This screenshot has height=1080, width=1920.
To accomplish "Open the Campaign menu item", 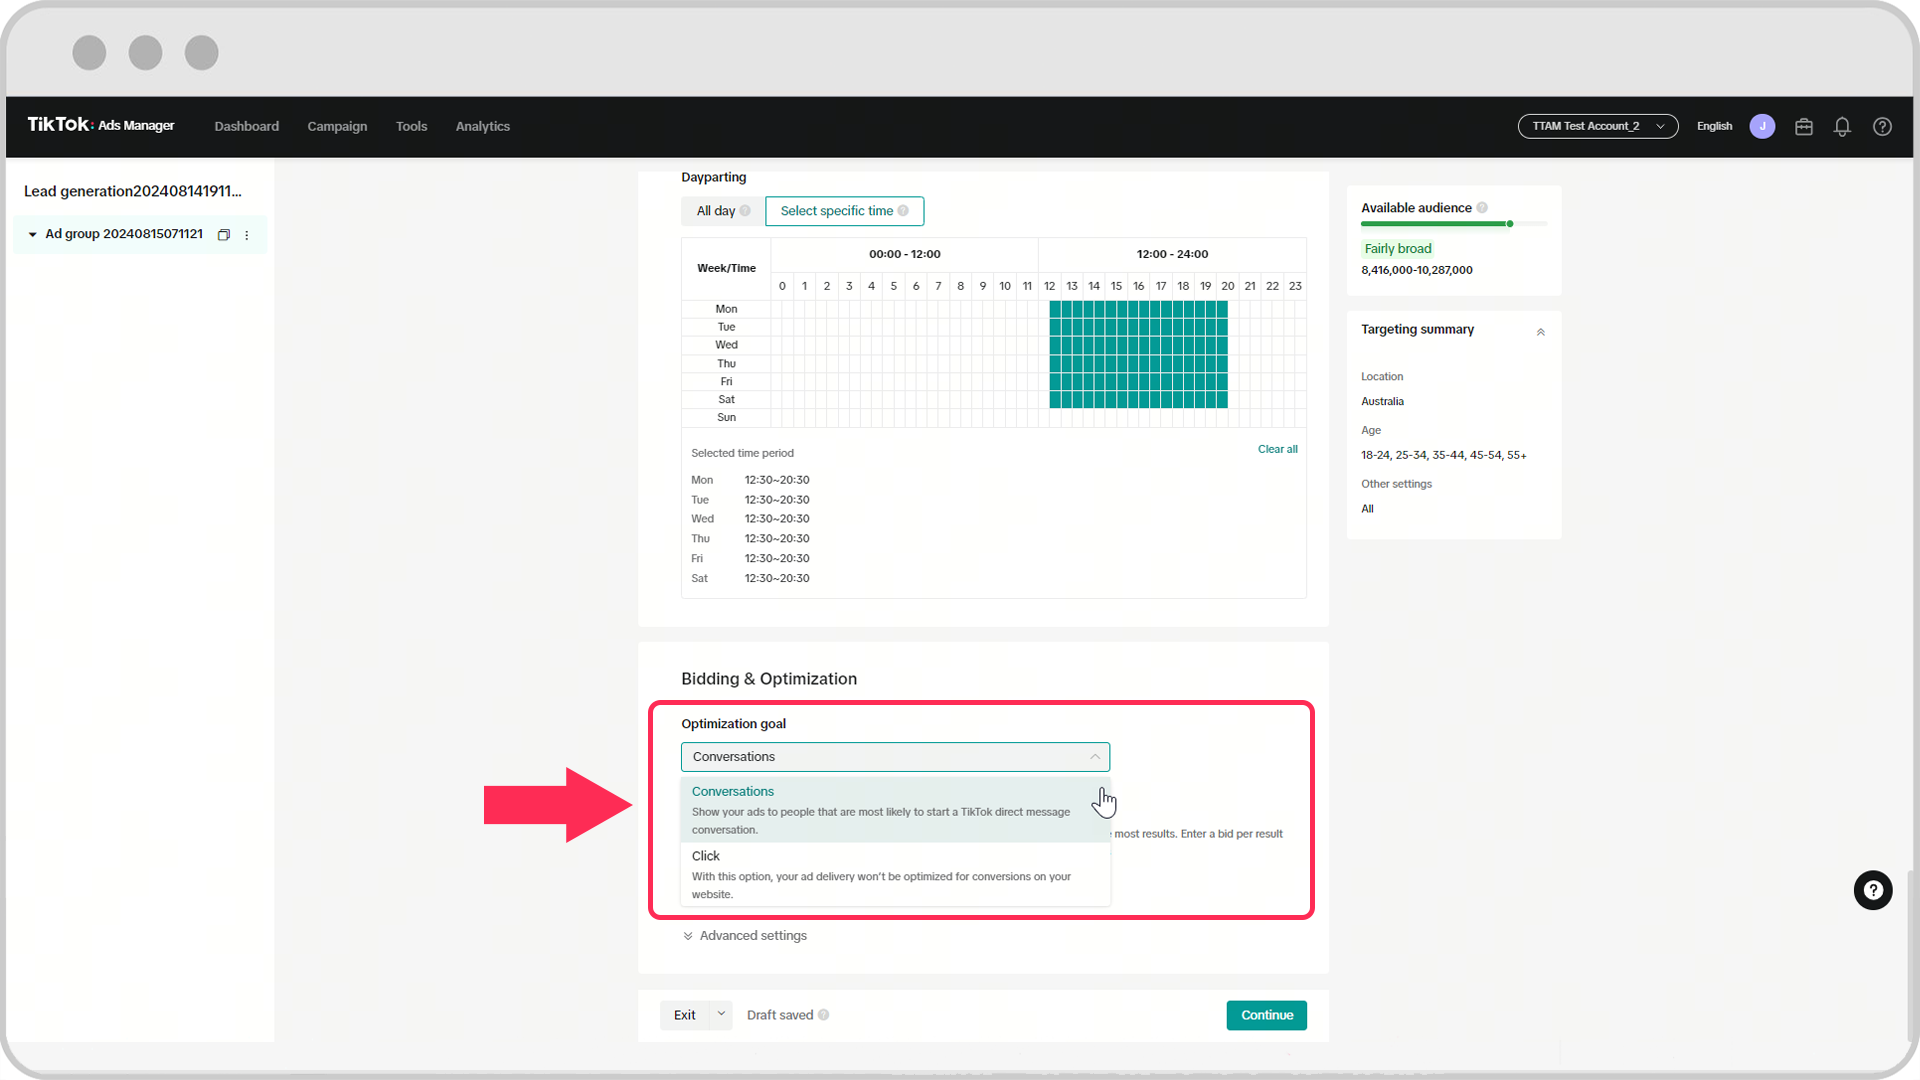I will point(336,125).
